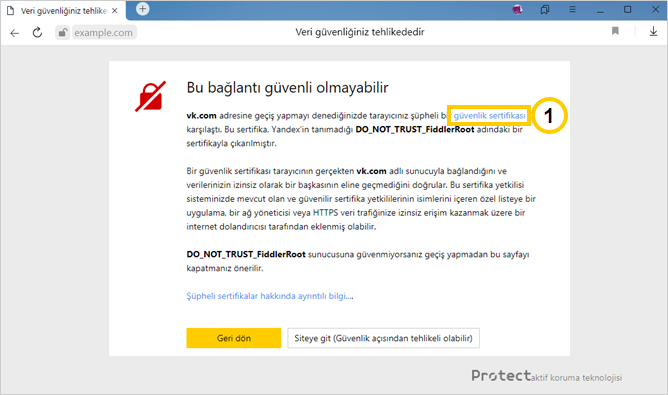
Task: Click the yellow 'Geri dön' button
Action: click(233, 338)
